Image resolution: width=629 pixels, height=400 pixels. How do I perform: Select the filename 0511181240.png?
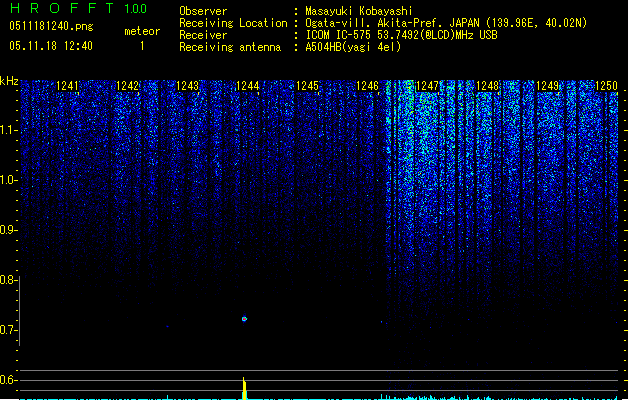(51, 26)
